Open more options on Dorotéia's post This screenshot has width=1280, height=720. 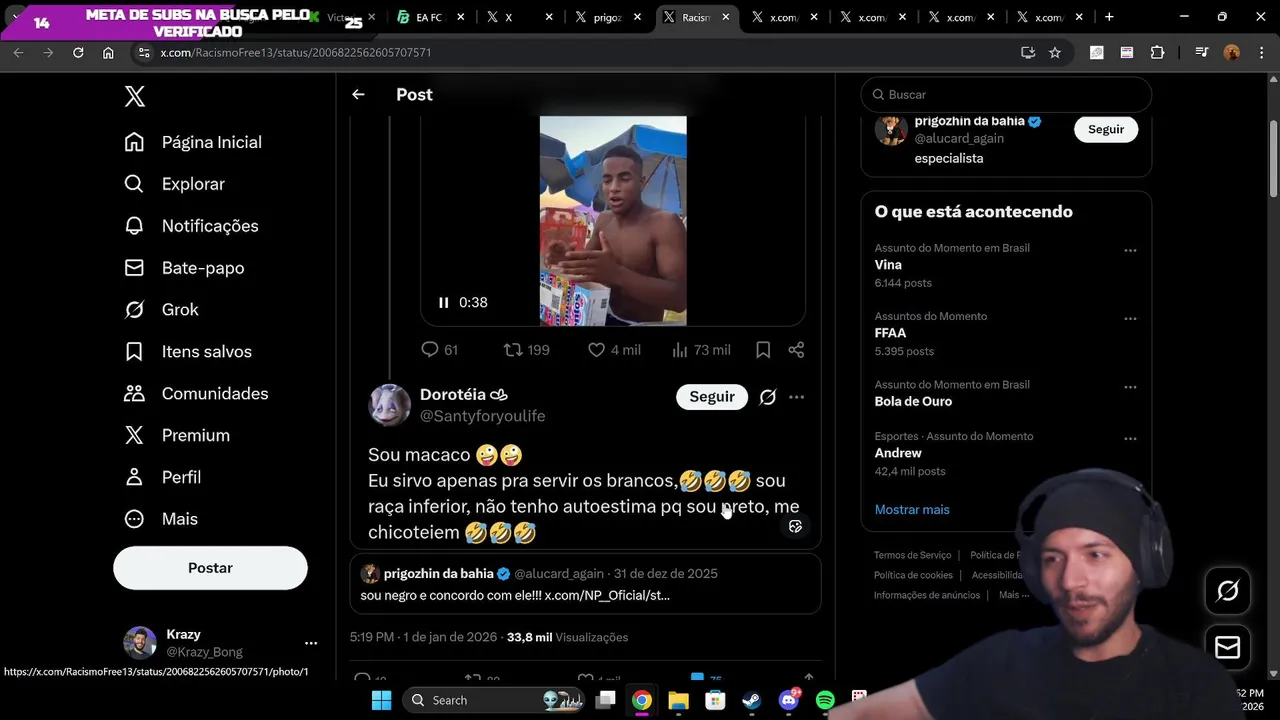pyautogui.click(x=797, y=397)
